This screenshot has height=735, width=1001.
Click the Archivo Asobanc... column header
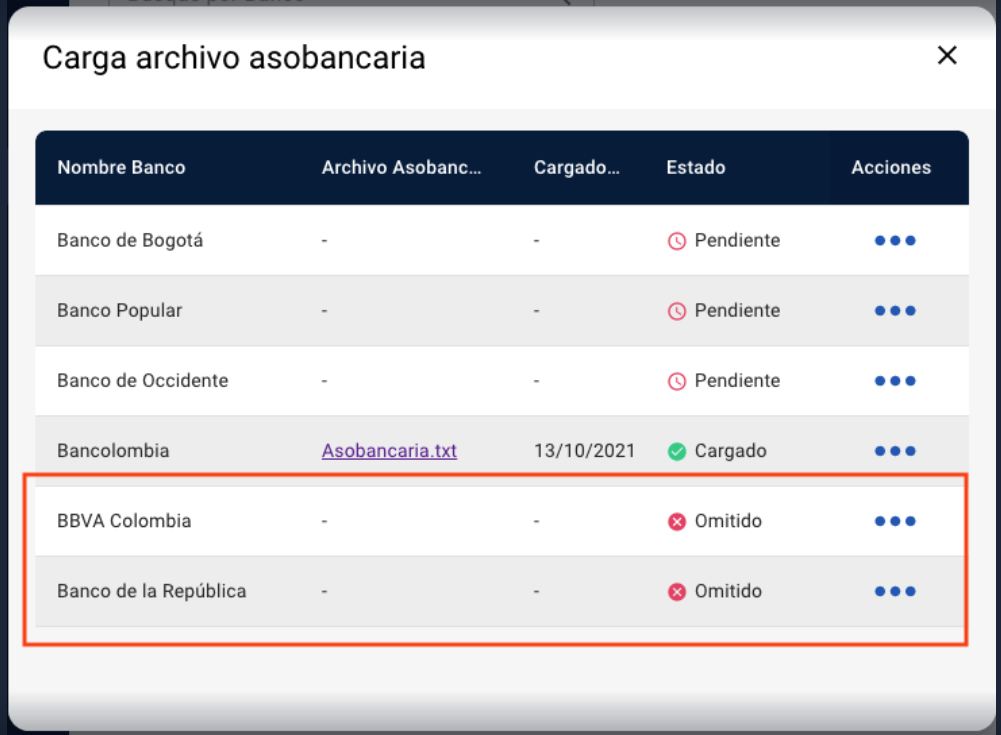pyautogui.click(x=402, y=167)
